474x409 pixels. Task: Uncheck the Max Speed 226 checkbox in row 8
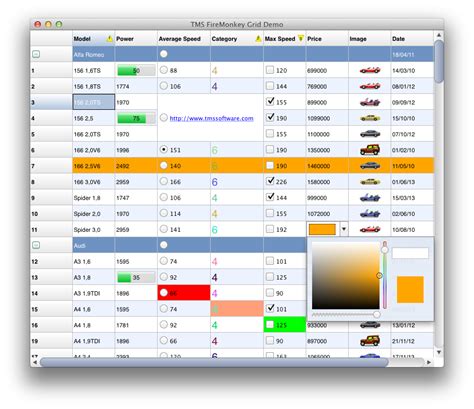point(270,181)
